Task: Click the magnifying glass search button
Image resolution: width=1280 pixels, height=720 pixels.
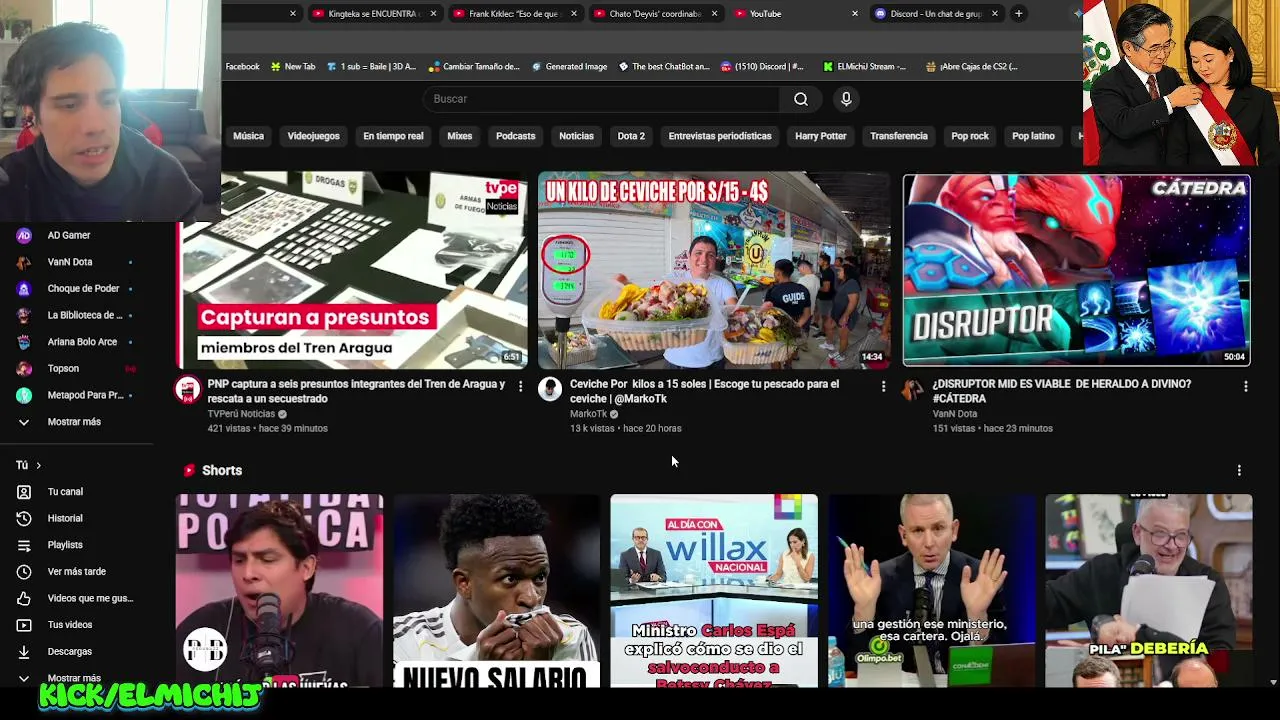Action: tap(801, 99)
